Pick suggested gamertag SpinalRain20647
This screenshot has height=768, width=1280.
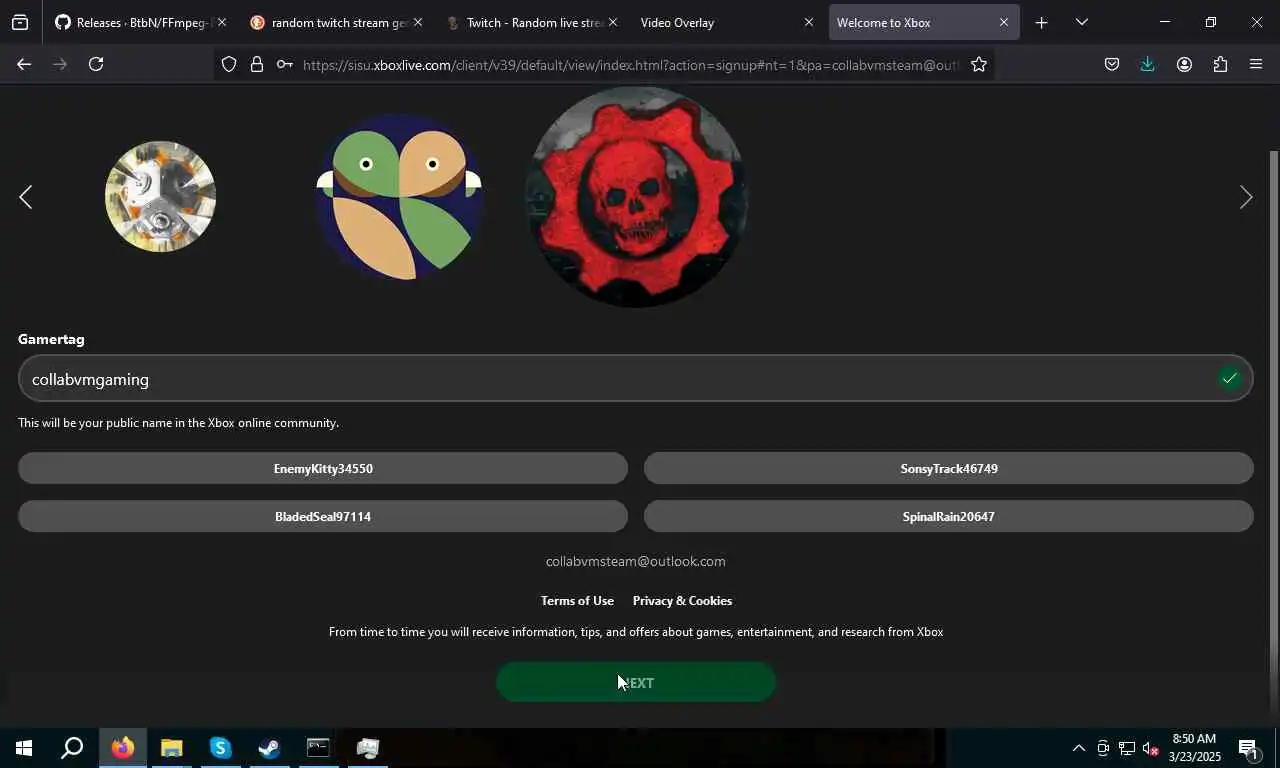[x=949, y=516]
